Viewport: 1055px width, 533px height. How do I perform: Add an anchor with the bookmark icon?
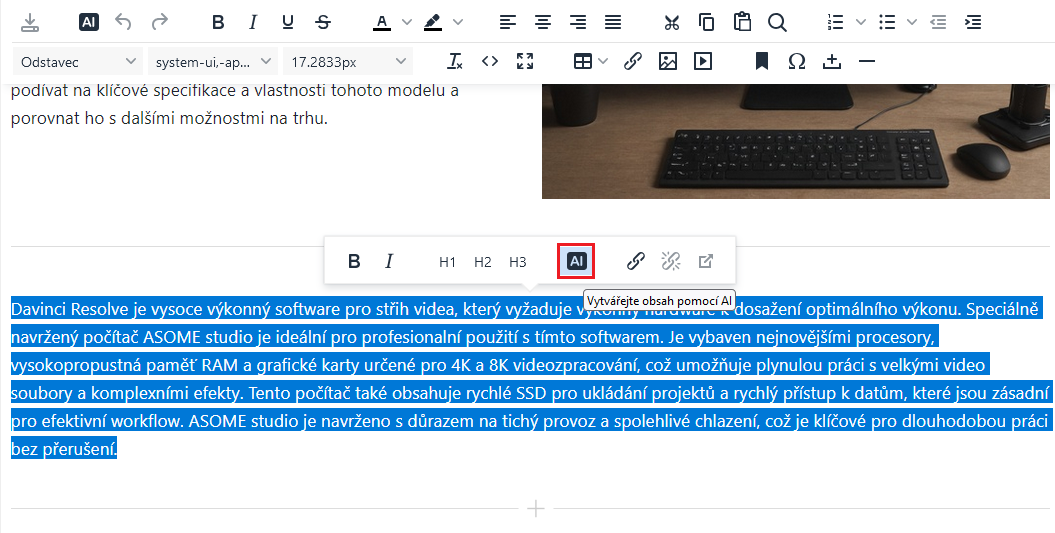[762, 62]
